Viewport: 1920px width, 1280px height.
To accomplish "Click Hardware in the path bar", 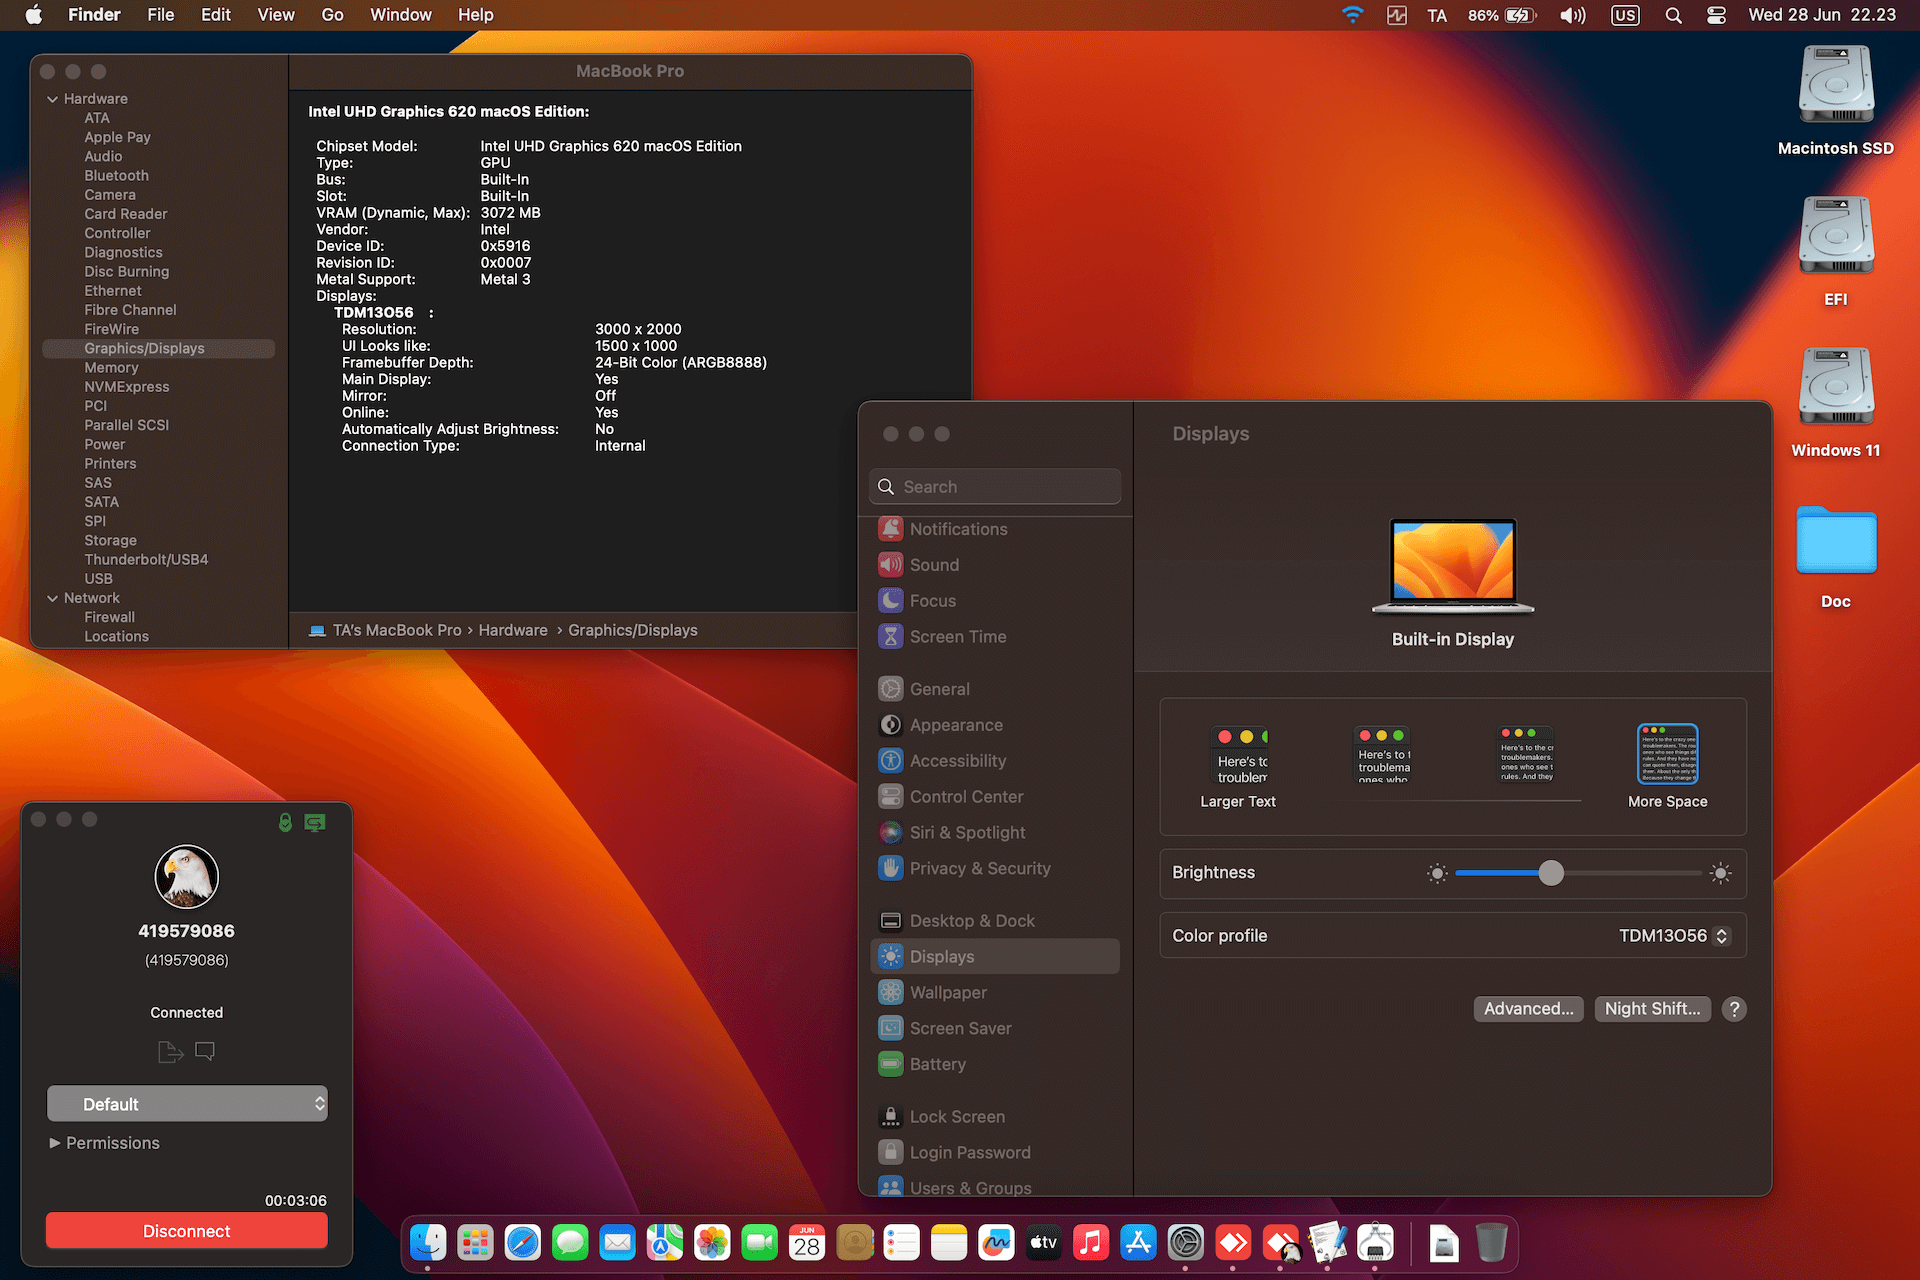I will (x=513, y=630).
